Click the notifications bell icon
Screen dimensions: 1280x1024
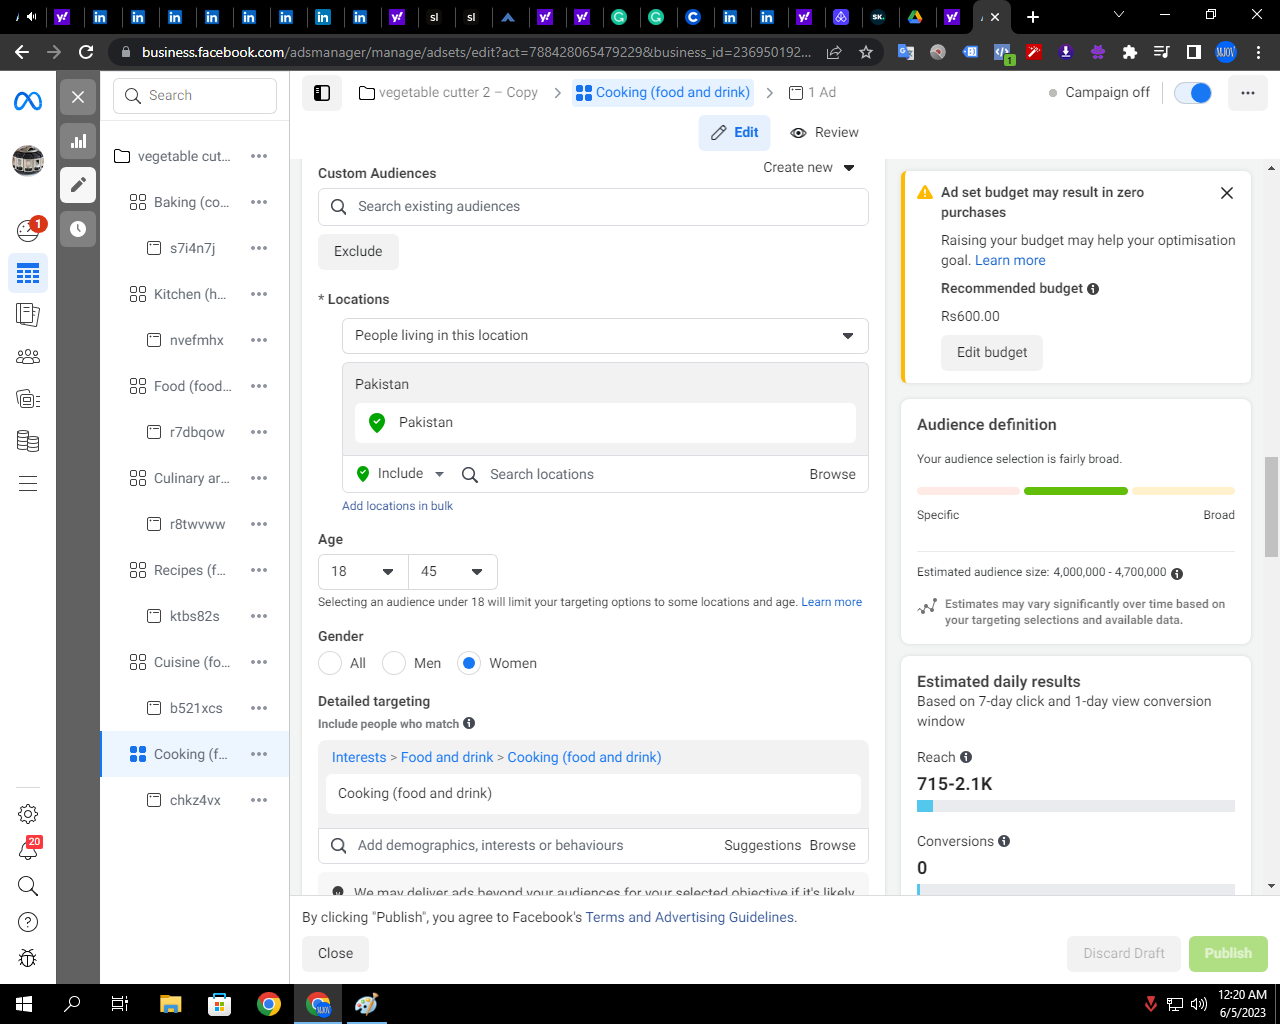click(x=28, y=851)
